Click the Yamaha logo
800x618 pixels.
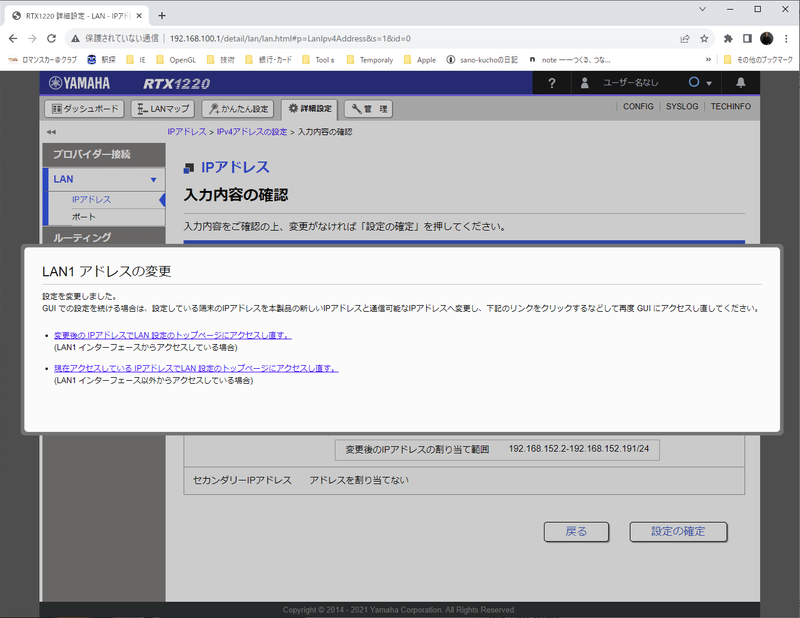(x=79, y=83)
